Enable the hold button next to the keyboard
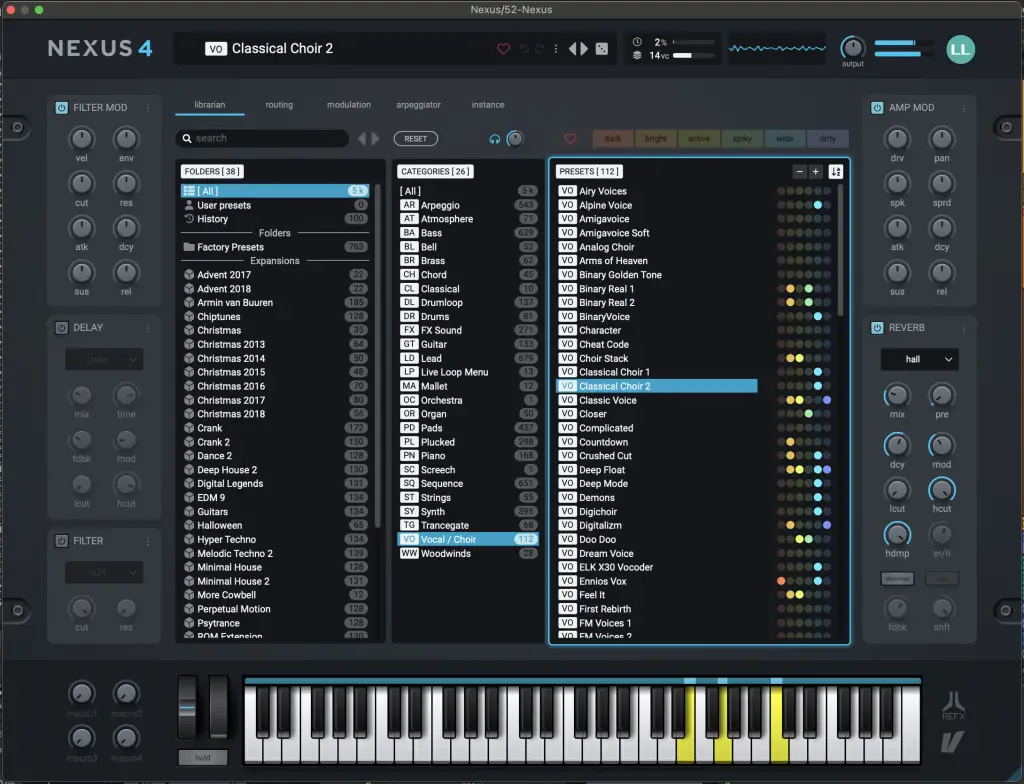This screenshot has width=1024, height=784. point(203,758)
